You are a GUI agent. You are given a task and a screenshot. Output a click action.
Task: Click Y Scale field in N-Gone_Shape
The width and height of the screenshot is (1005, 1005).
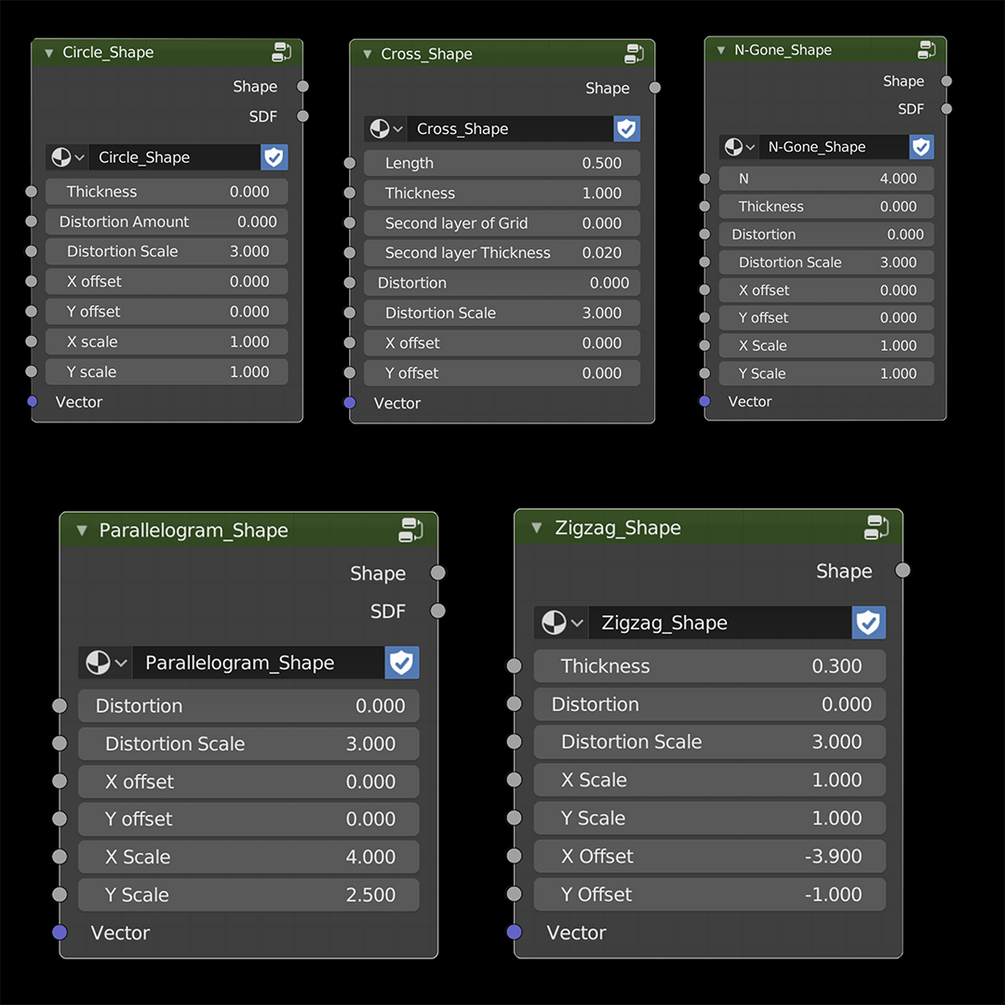pos(826,373)
